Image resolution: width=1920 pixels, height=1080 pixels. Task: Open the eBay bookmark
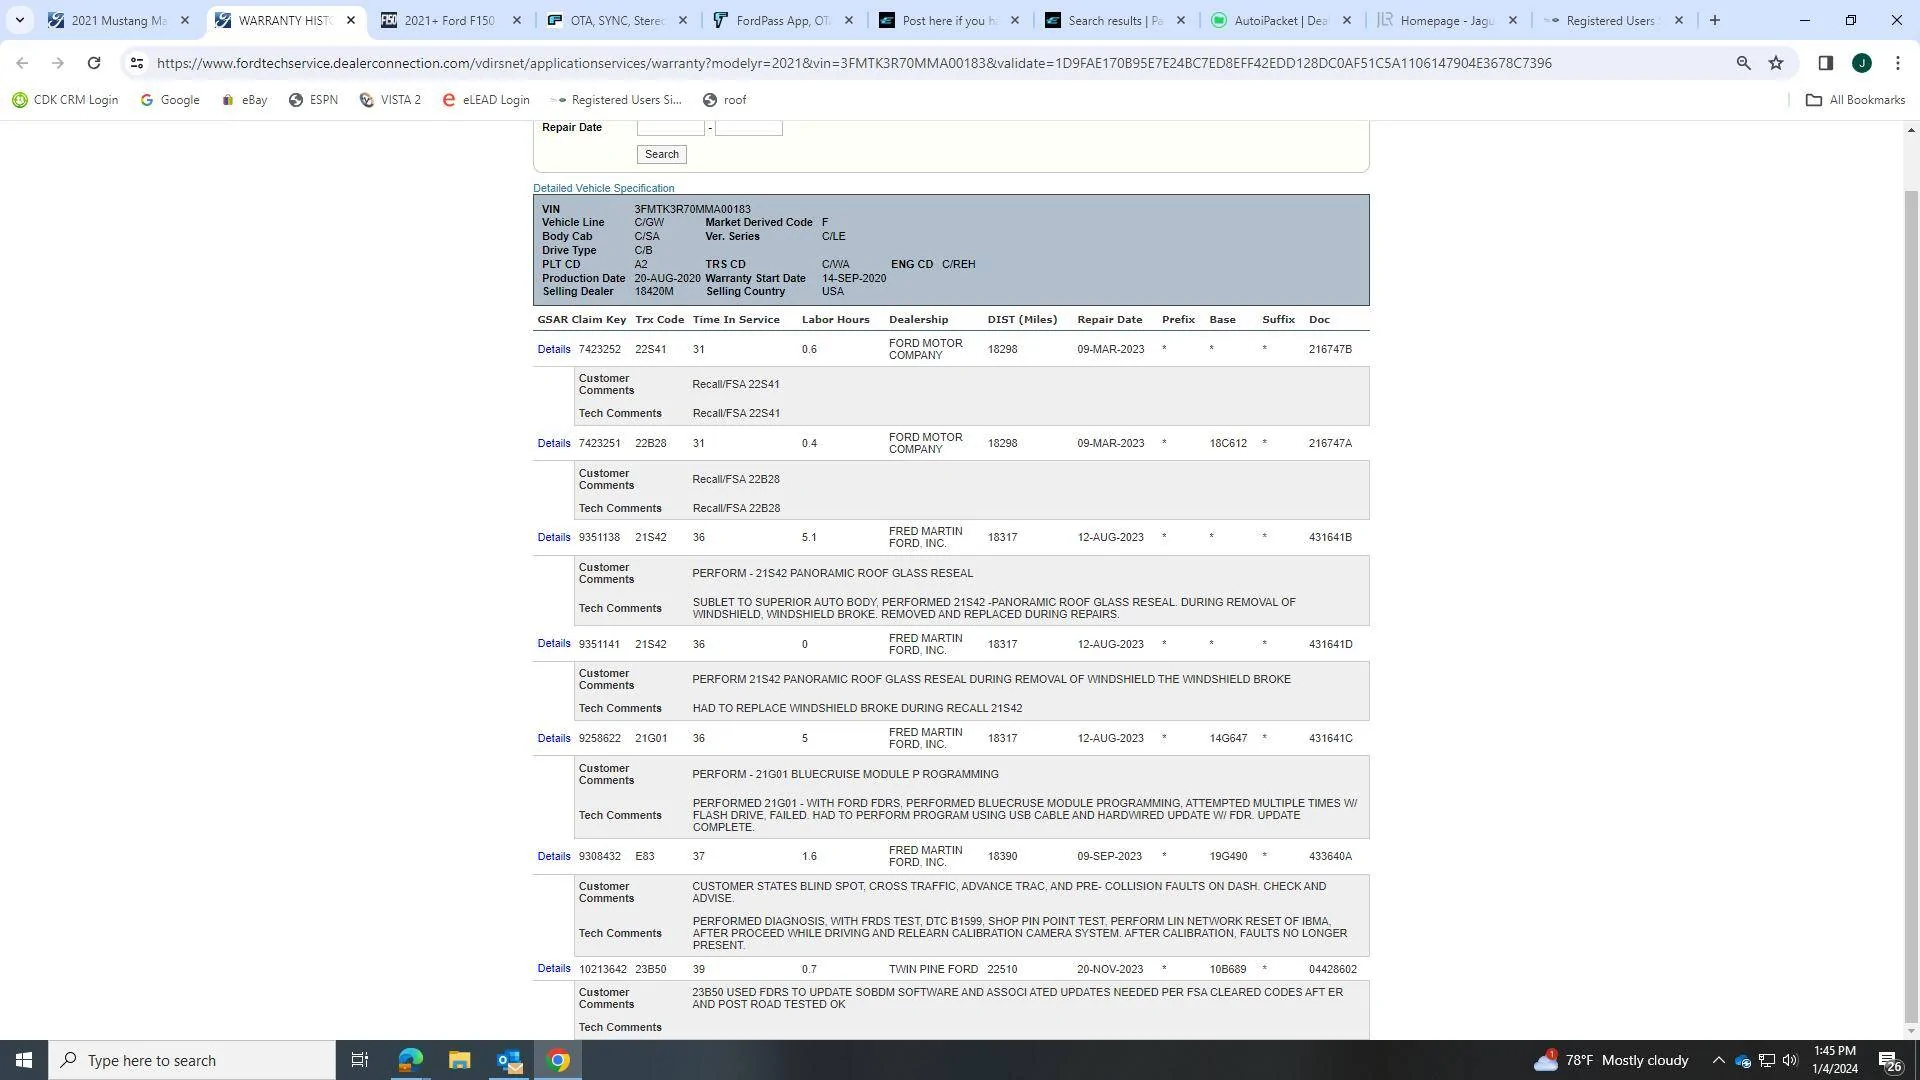coord(244,100)
